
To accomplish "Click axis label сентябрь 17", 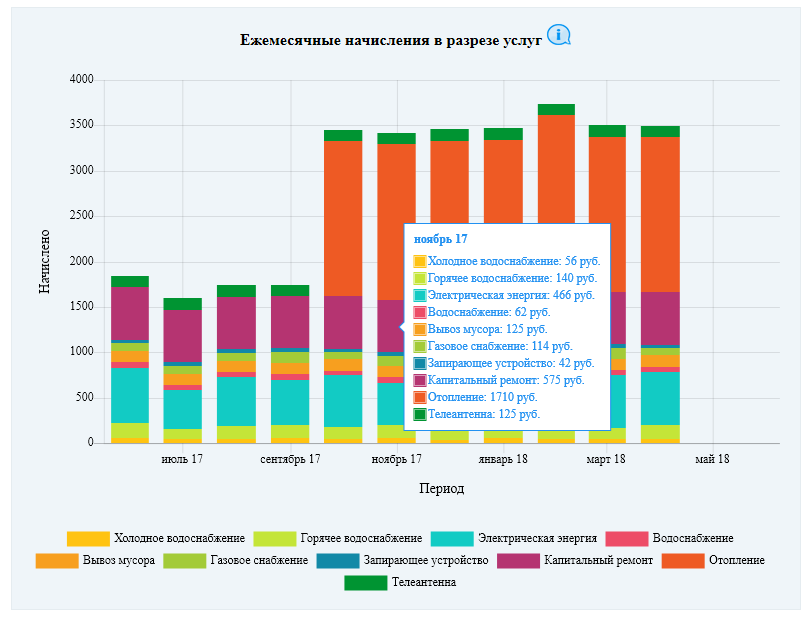I will pyautogui.click(x=290, y=459).
